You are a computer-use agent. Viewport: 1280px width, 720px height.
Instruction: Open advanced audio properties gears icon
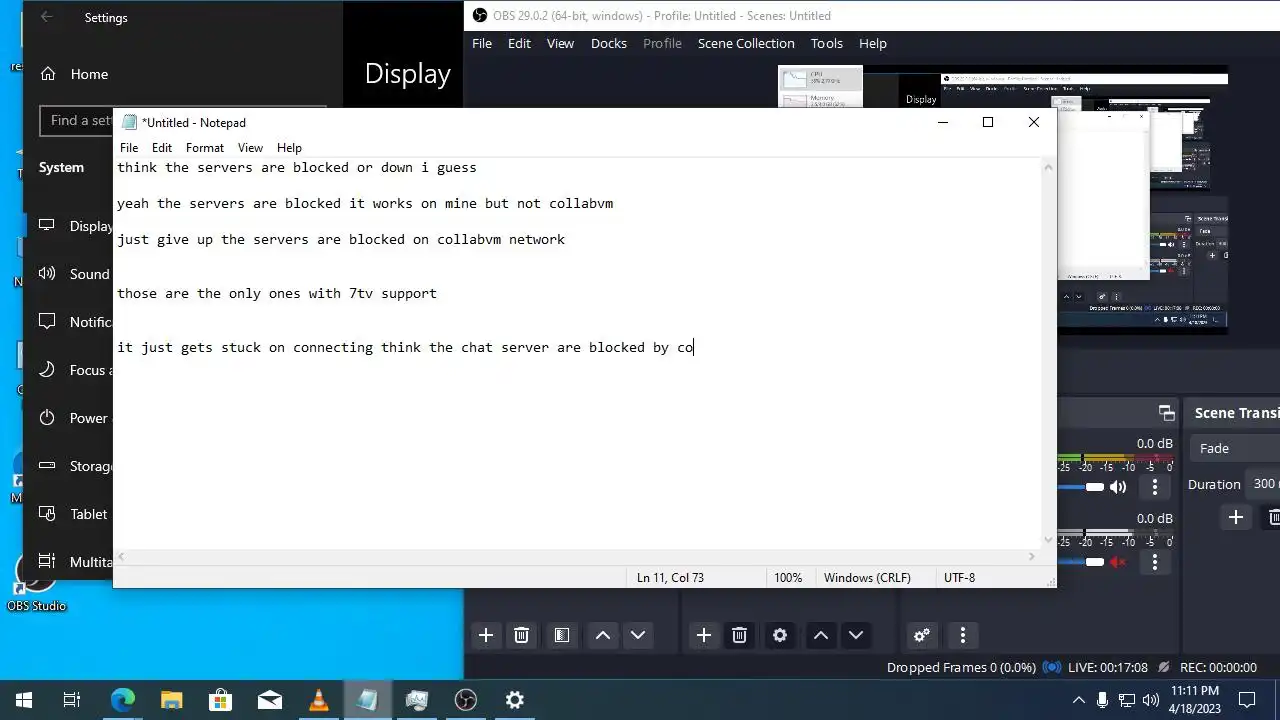pyautogui.click(x=922, y=635)
